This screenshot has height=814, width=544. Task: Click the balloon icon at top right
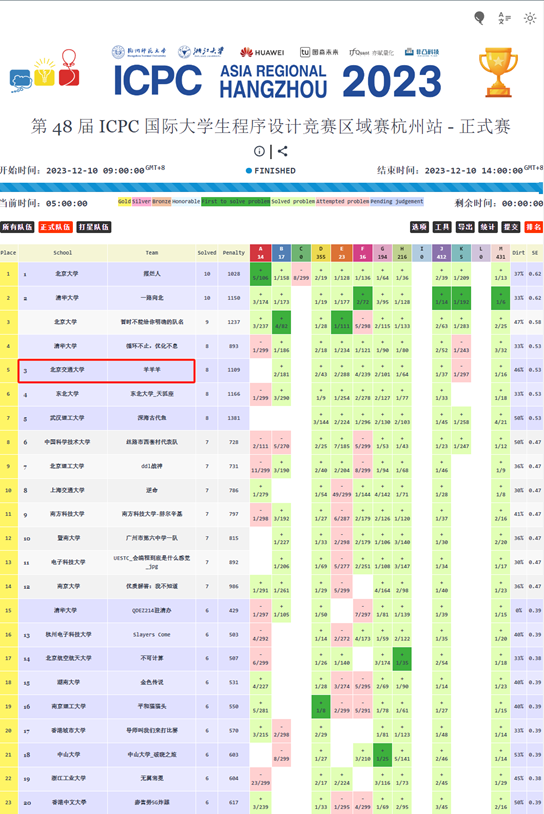479,18
